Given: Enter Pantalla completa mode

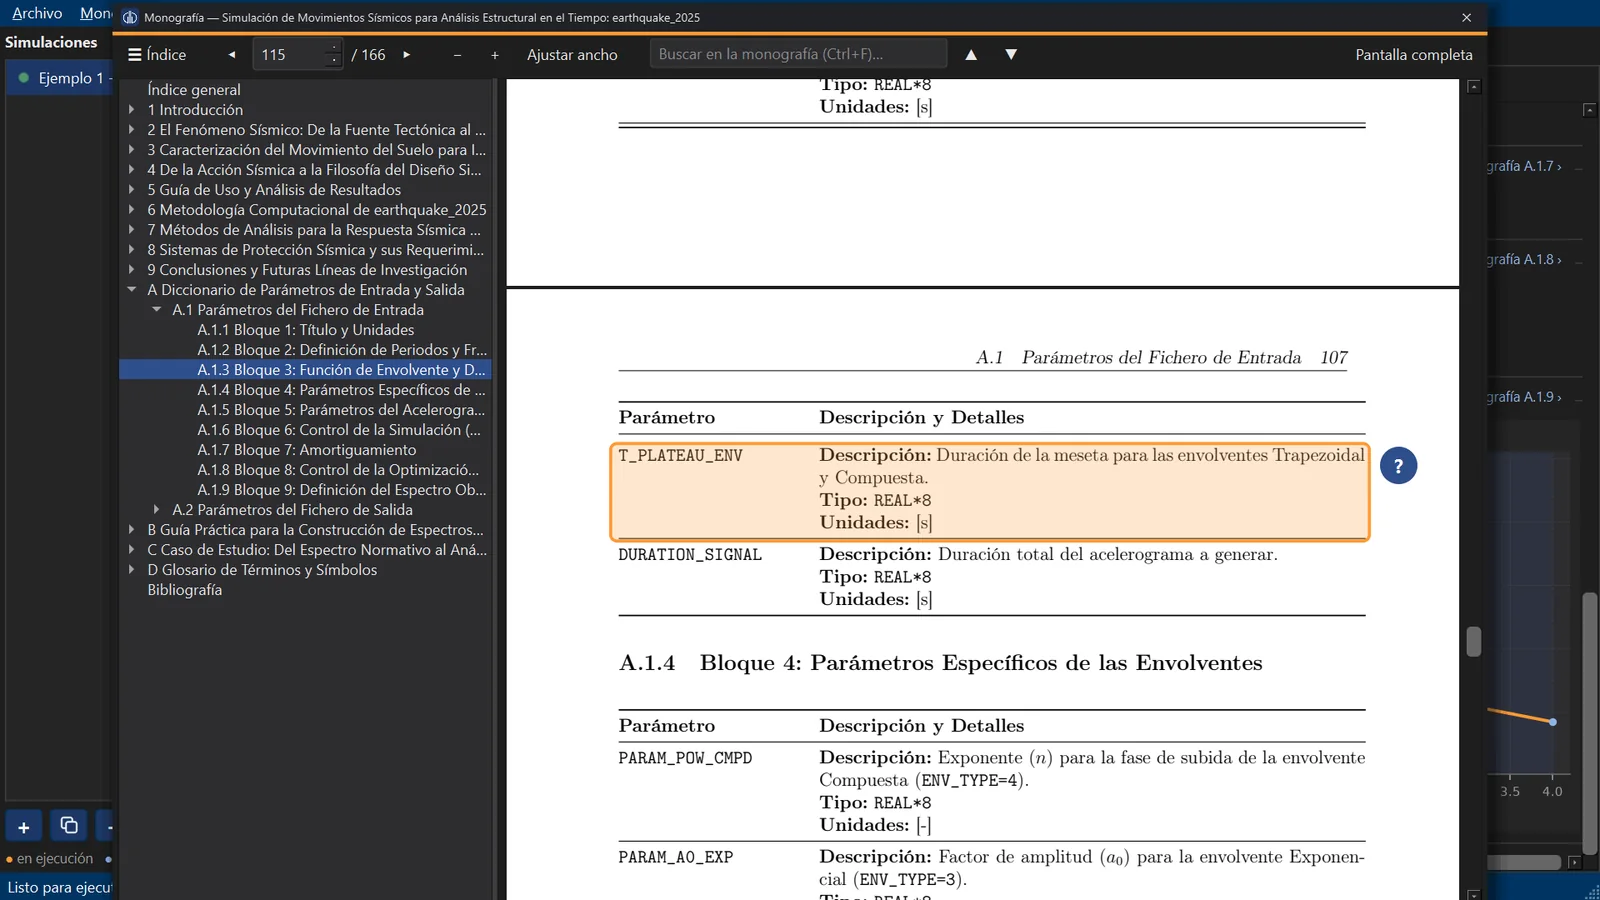Looking at the screenshot, I should 1413,55.
